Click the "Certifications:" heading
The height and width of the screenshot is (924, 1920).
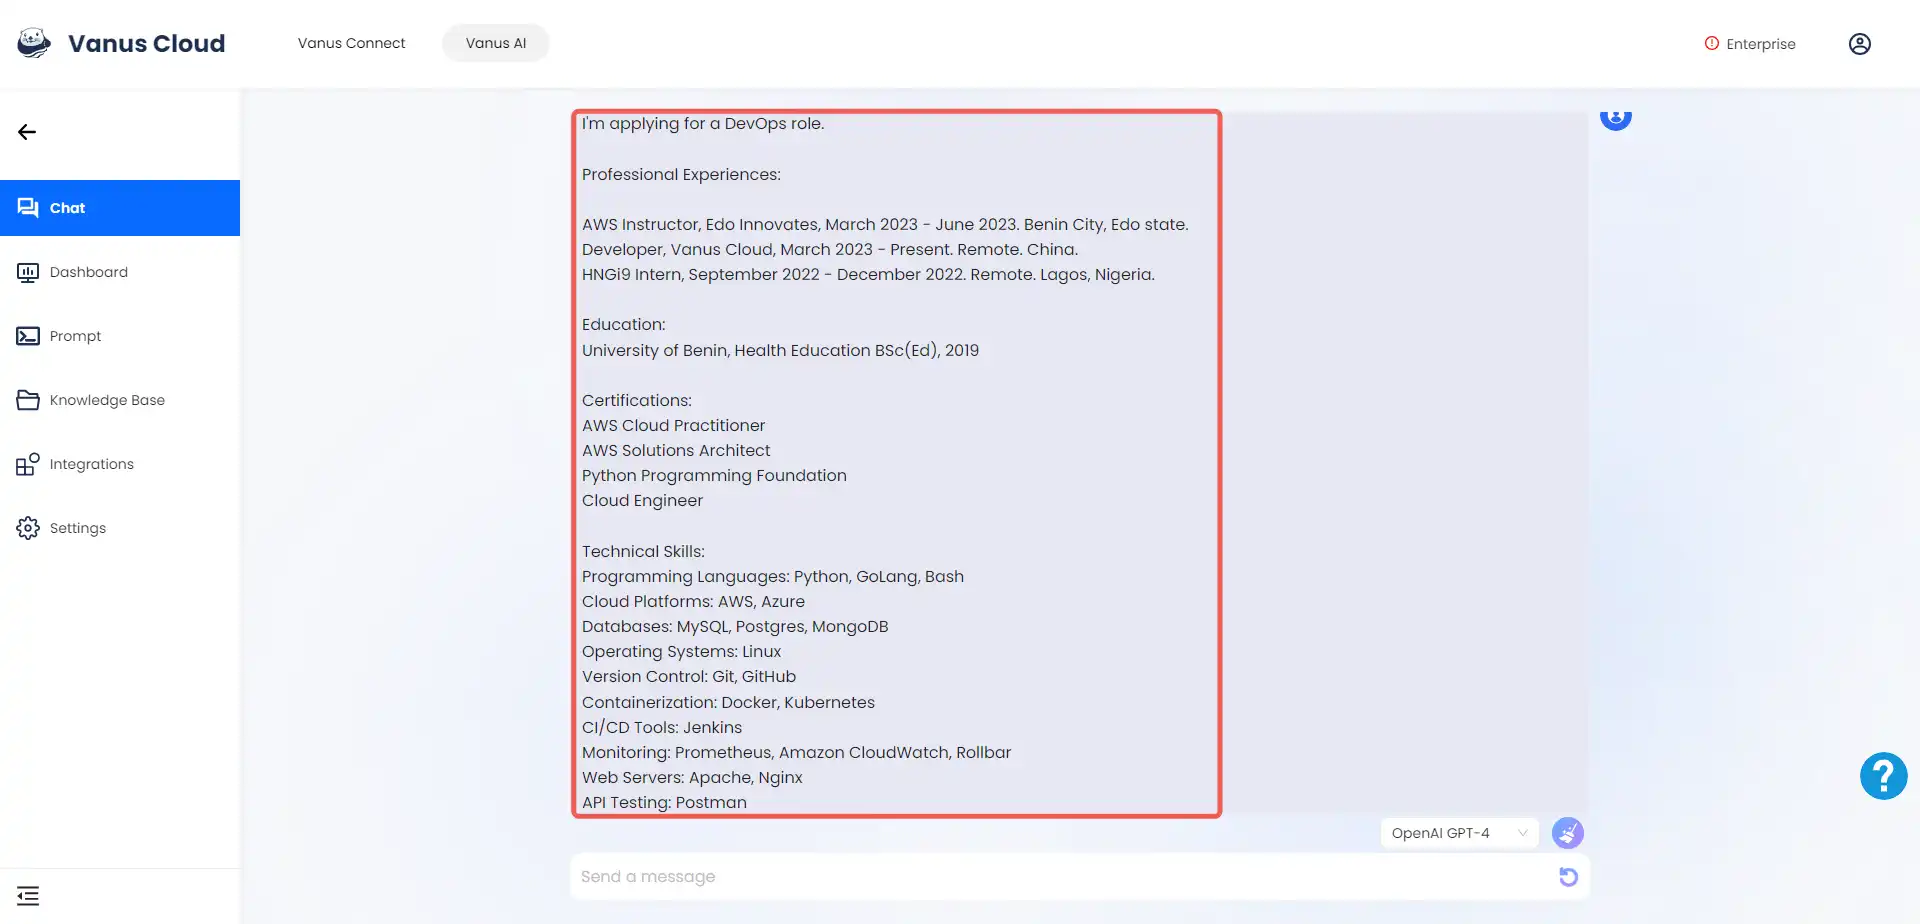click(637, 400)
